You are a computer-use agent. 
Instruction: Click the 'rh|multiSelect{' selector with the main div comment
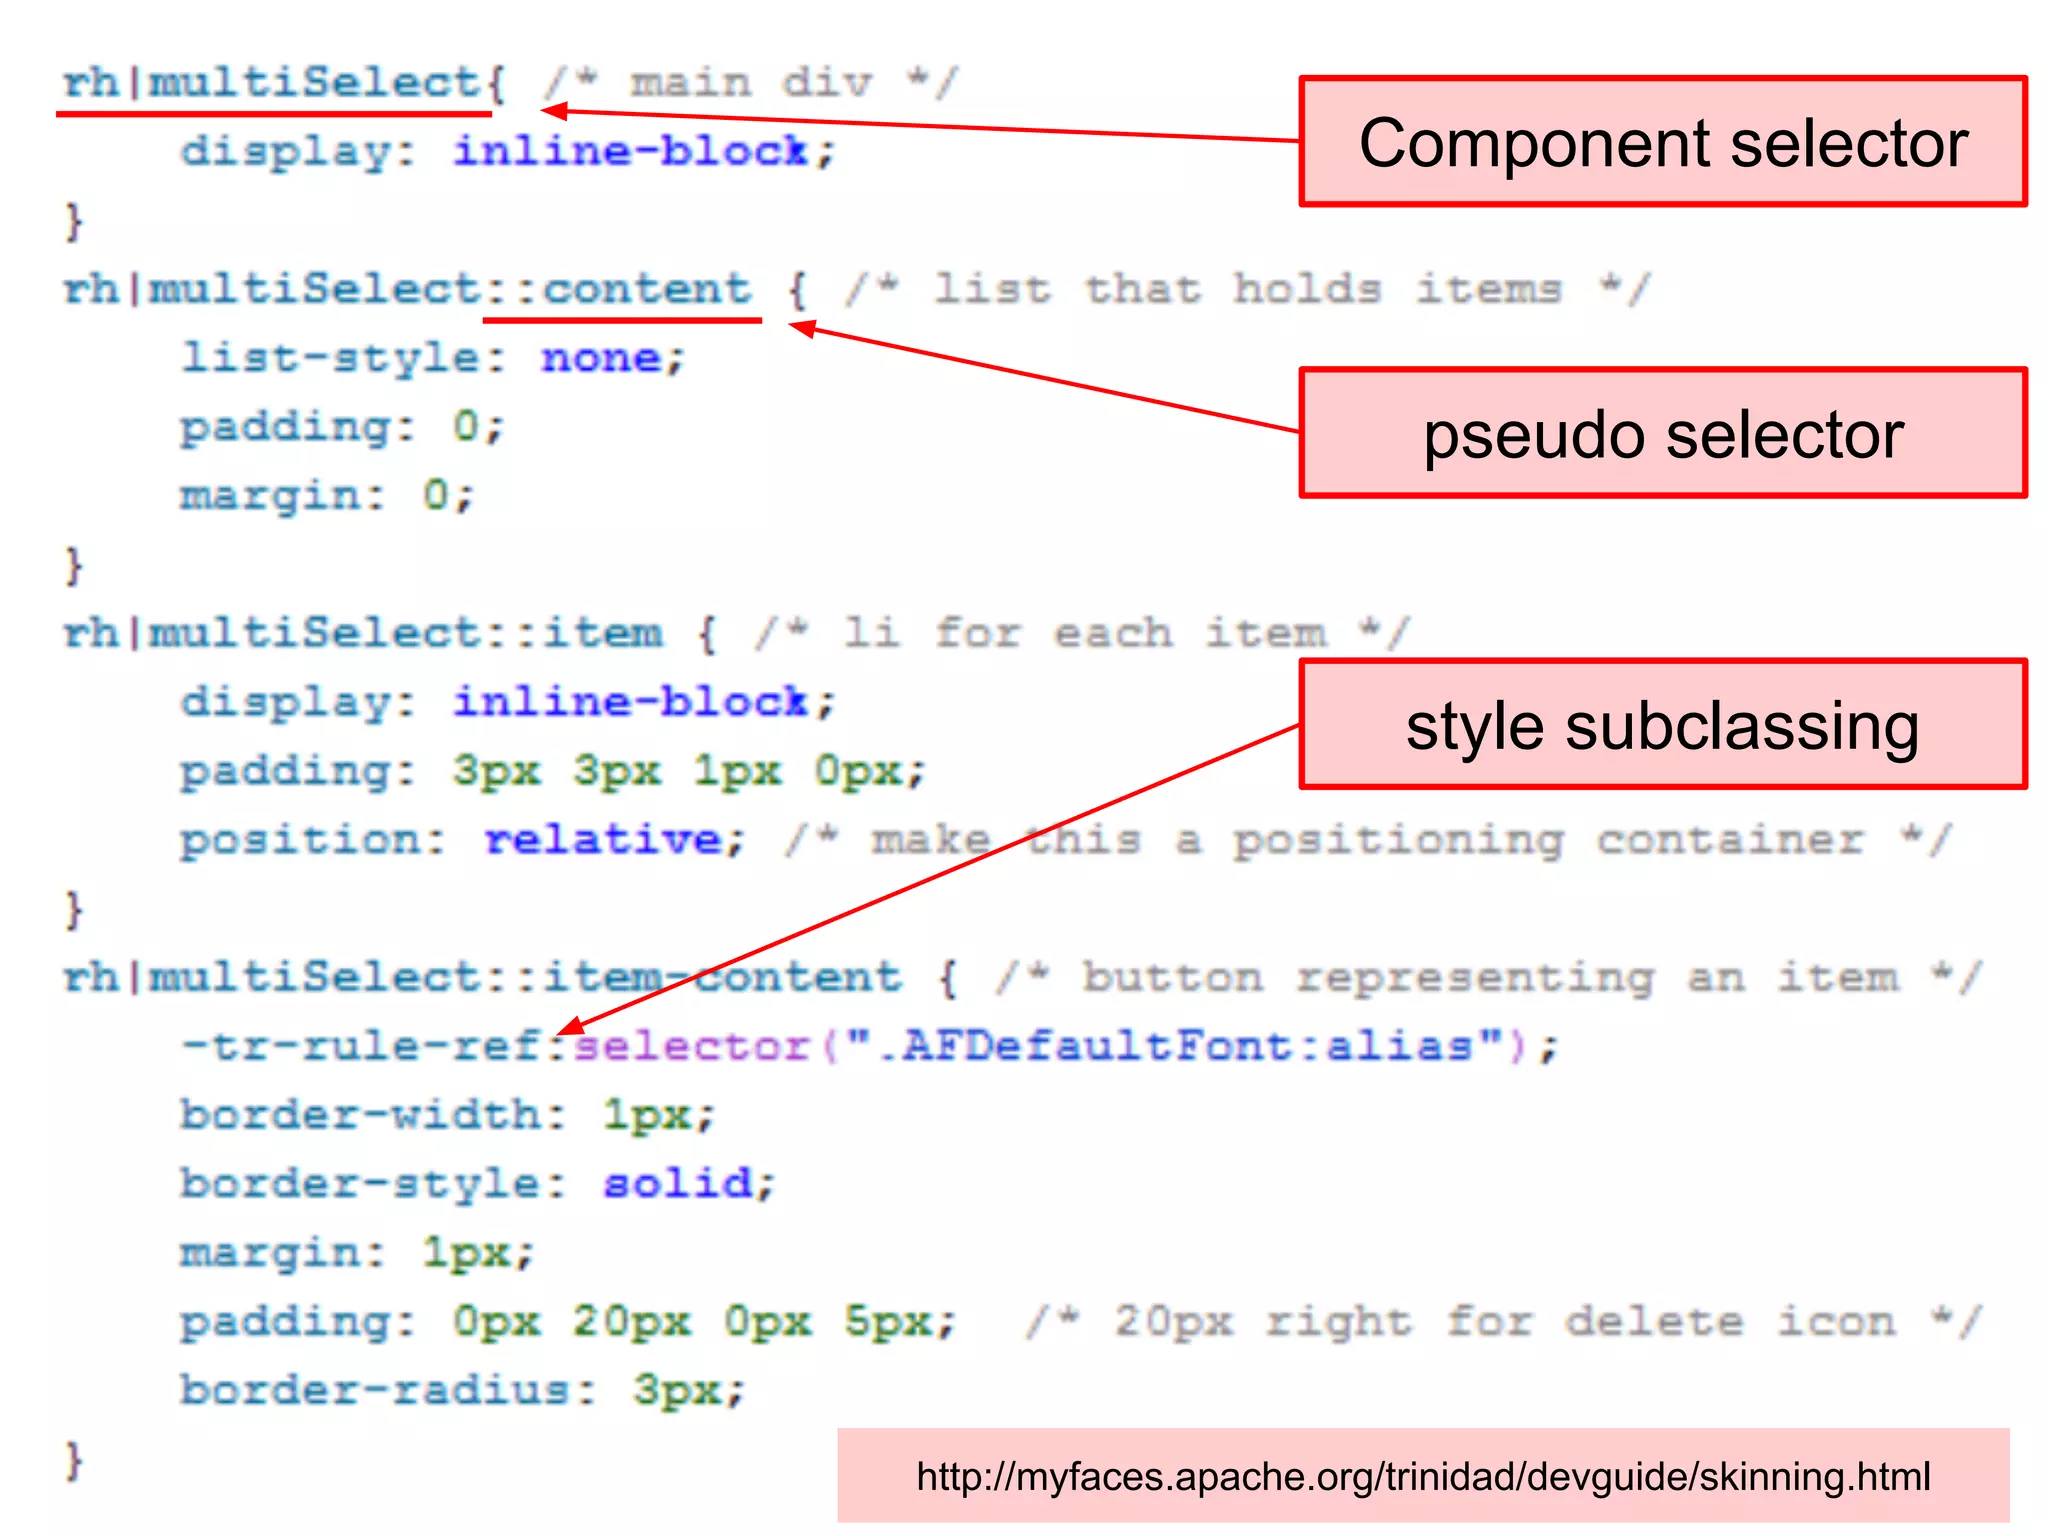click(285, 84)
